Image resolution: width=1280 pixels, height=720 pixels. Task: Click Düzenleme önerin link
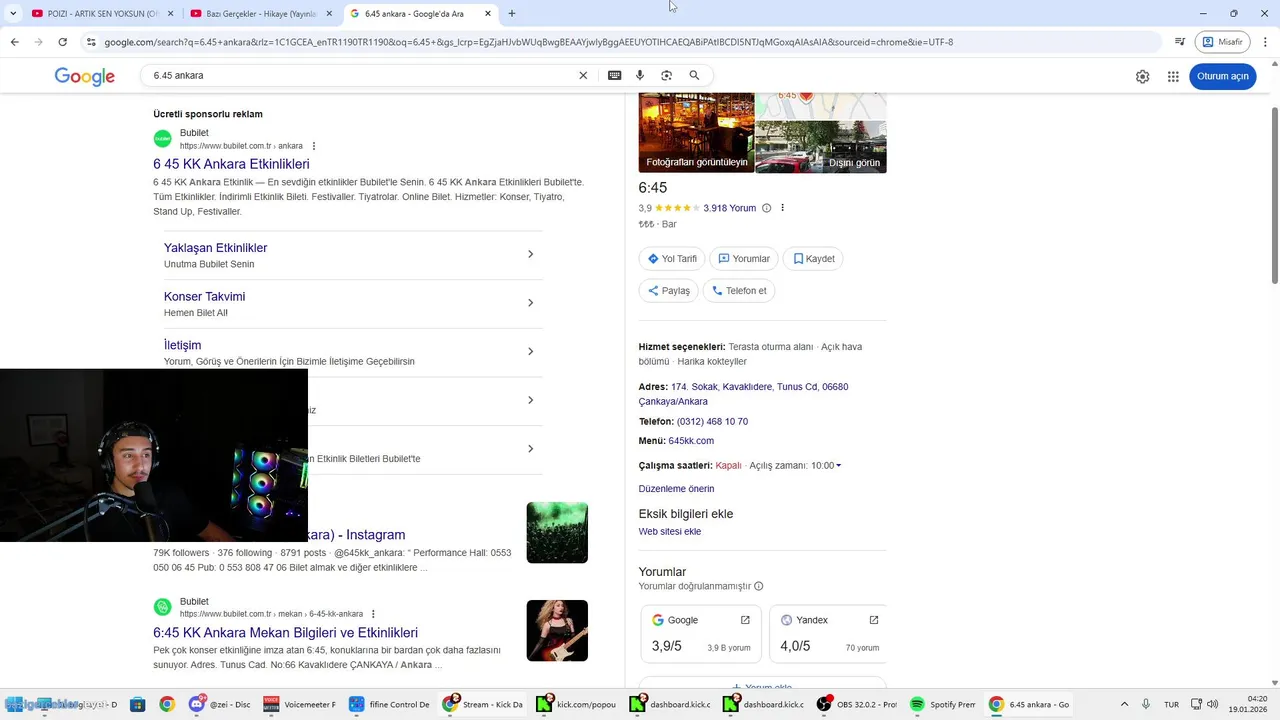click(676, 489)
